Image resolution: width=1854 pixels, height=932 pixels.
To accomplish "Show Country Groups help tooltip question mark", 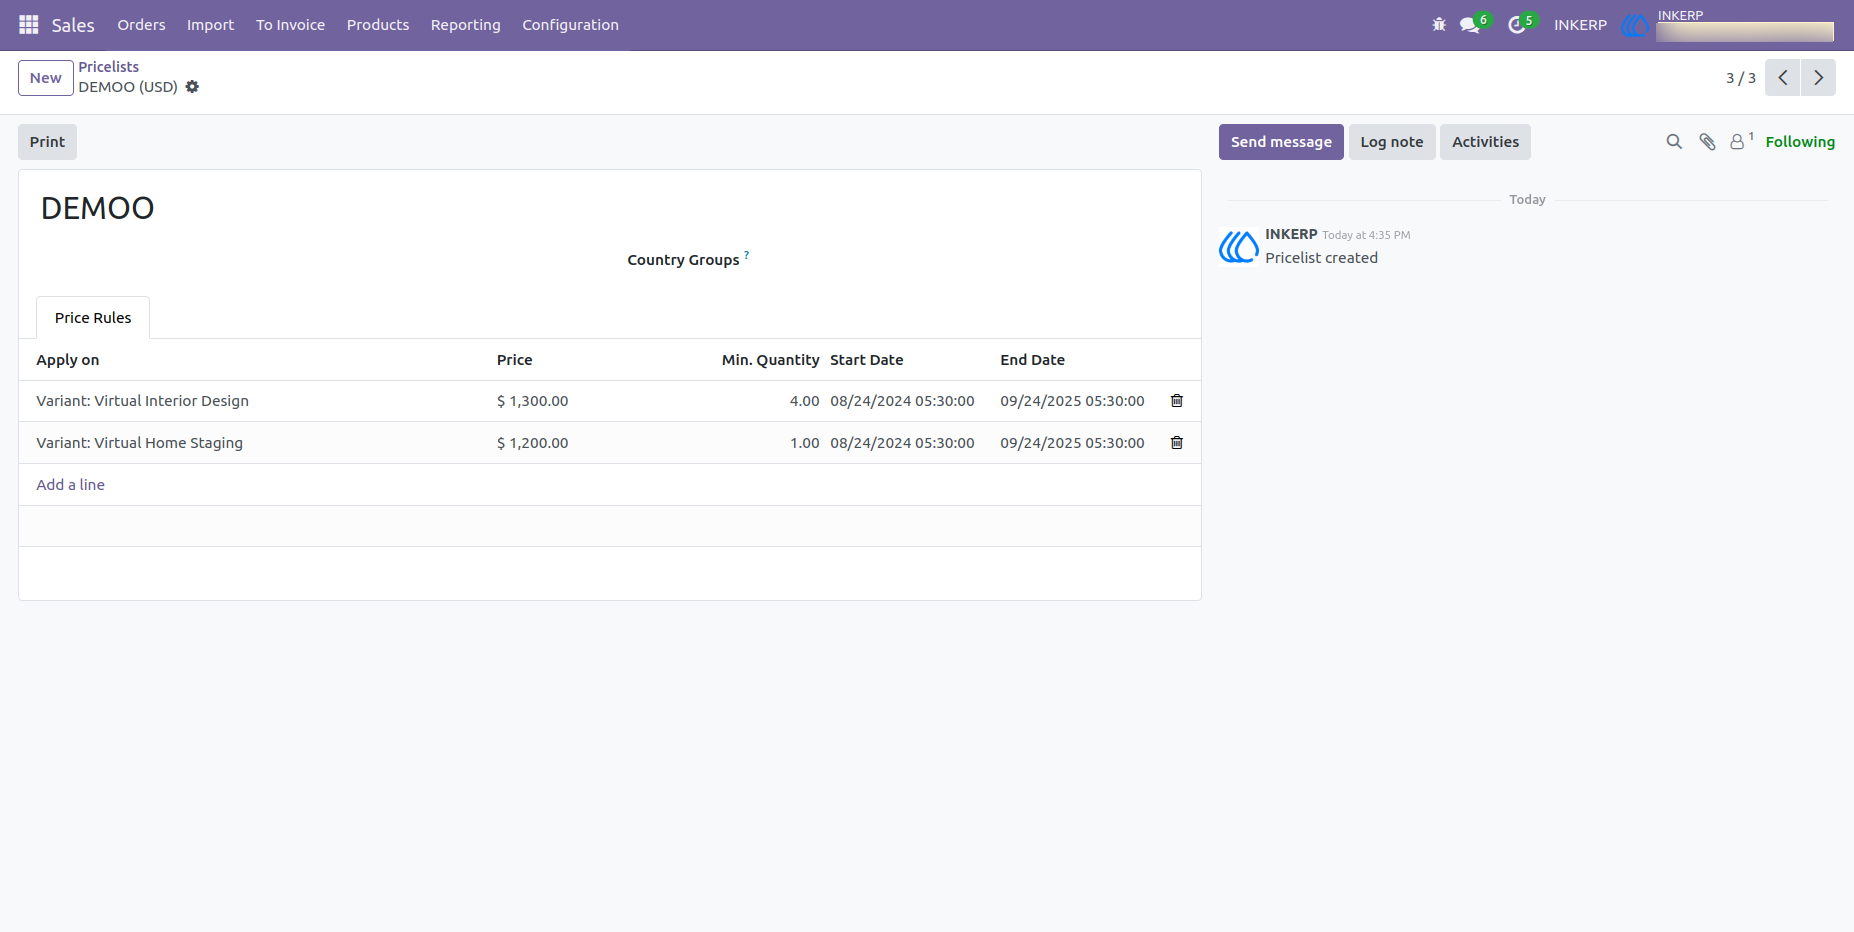I will point(747,255).
